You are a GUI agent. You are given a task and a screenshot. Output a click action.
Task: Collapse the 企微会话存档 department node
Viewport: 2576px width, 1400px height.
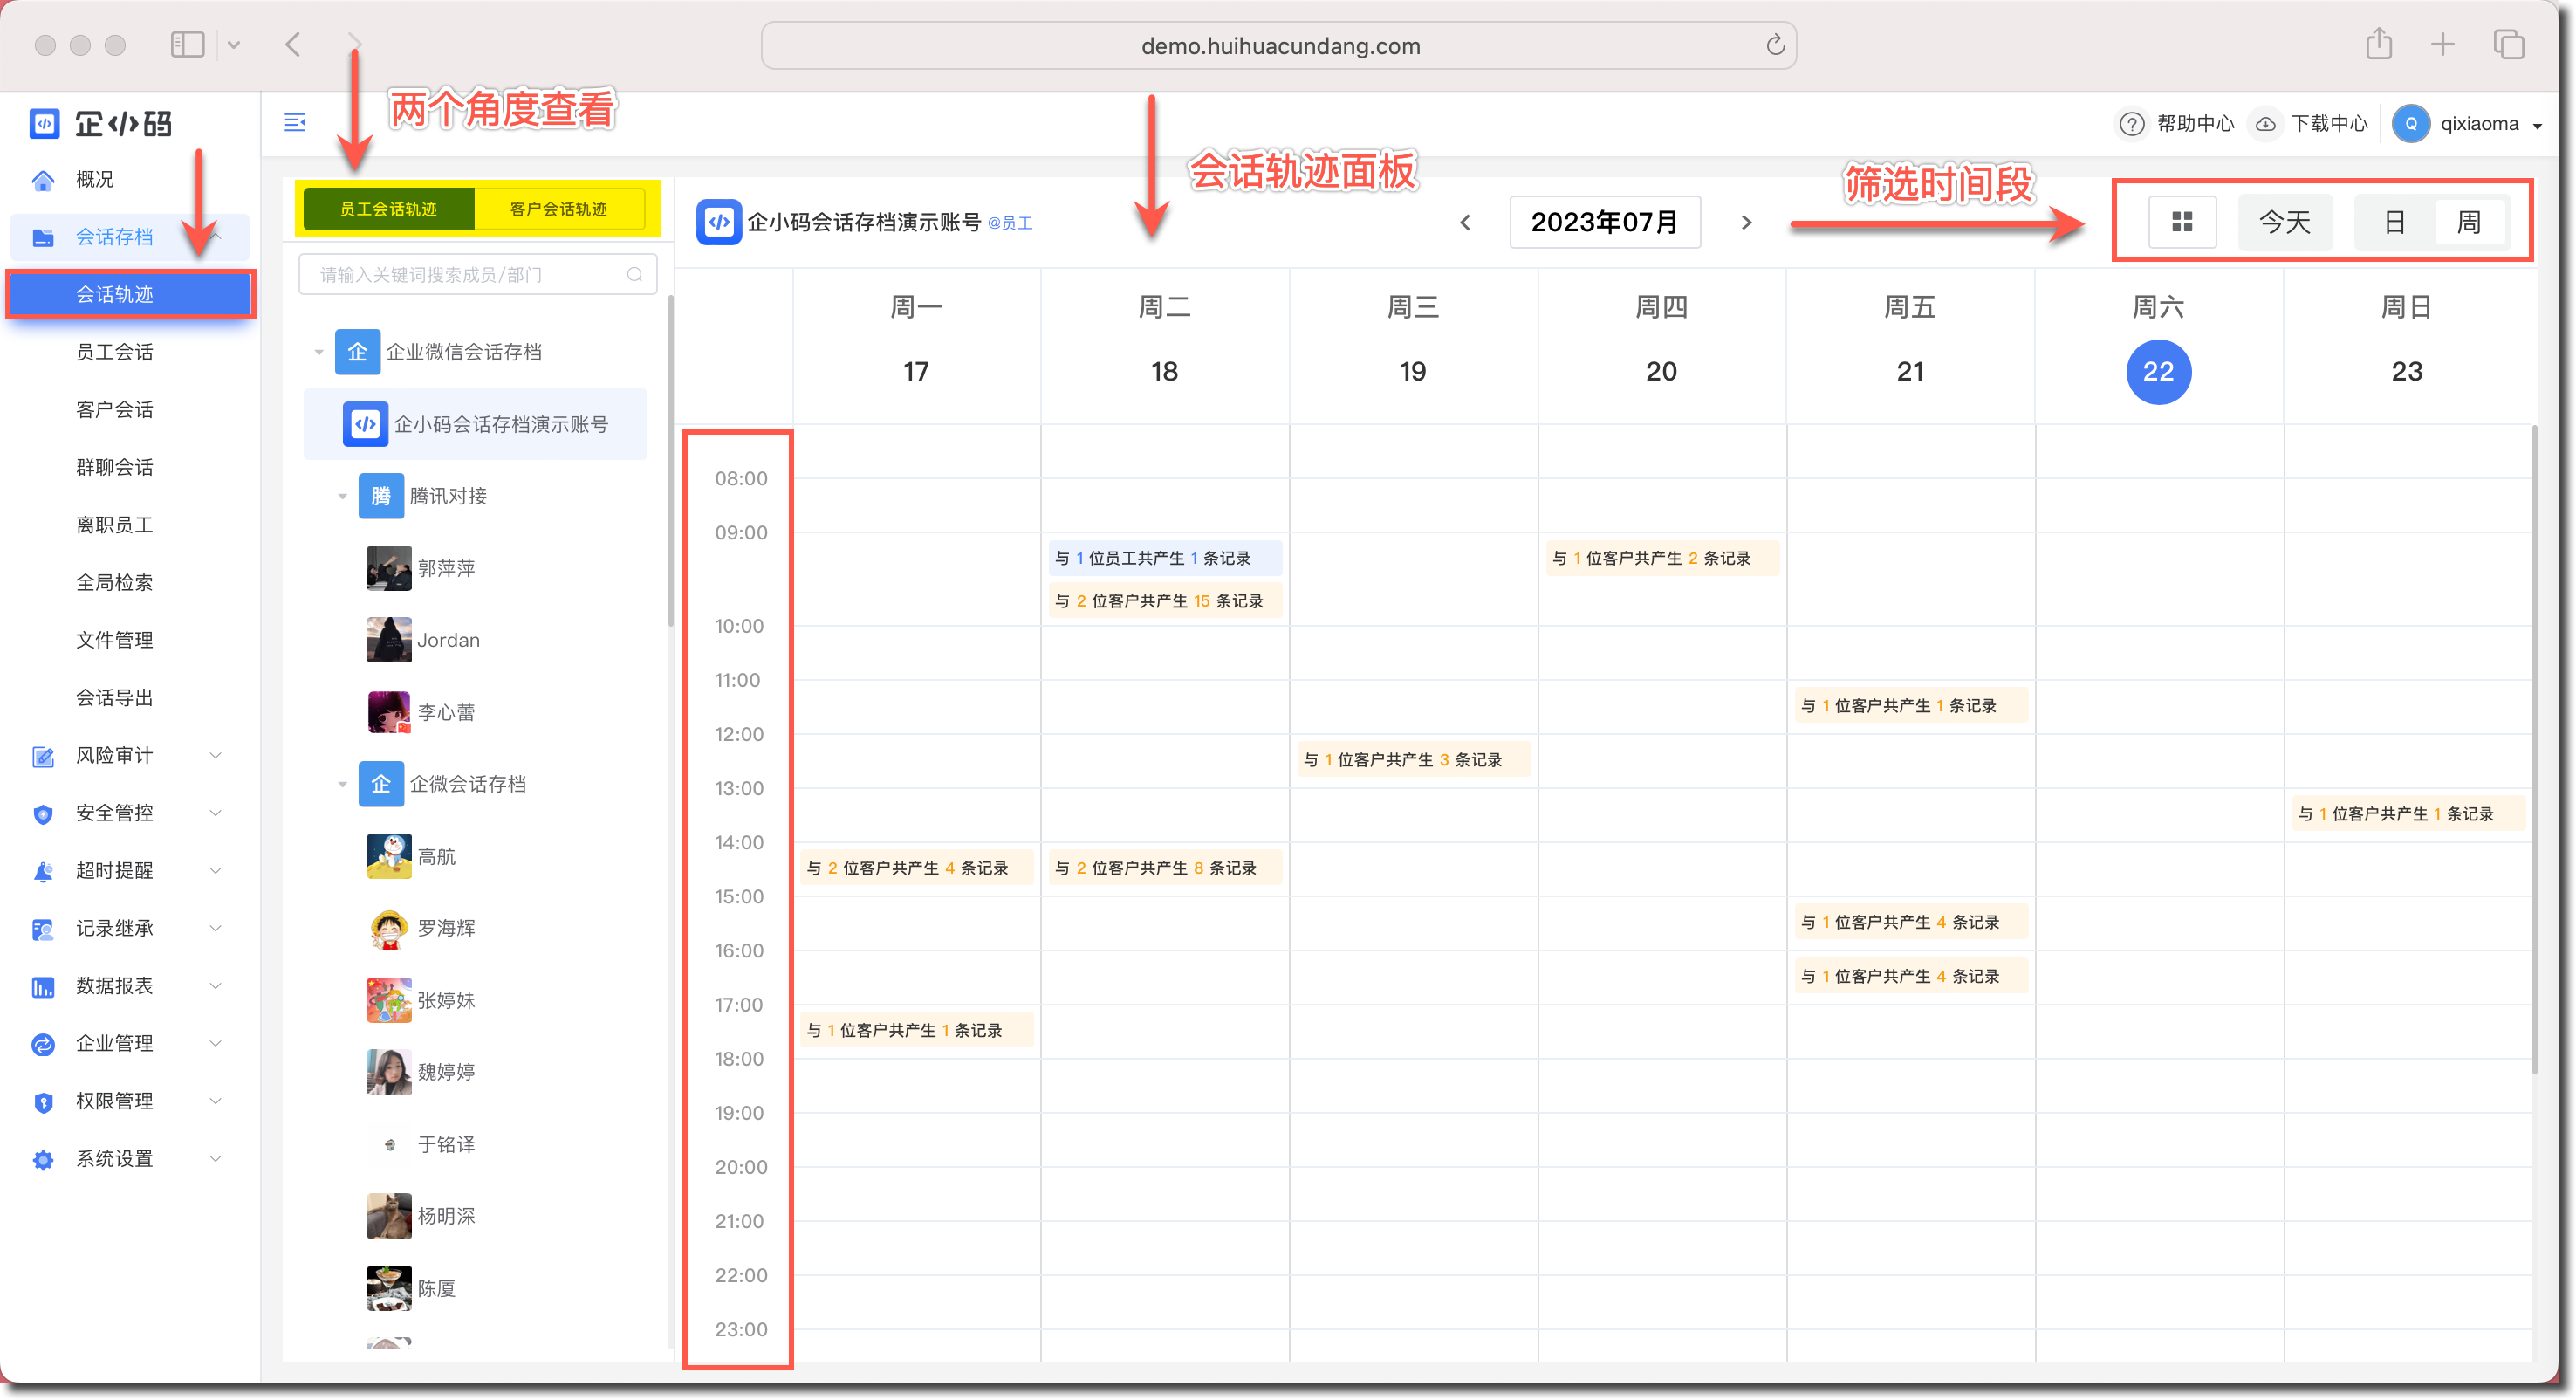(x=343, y=785)
